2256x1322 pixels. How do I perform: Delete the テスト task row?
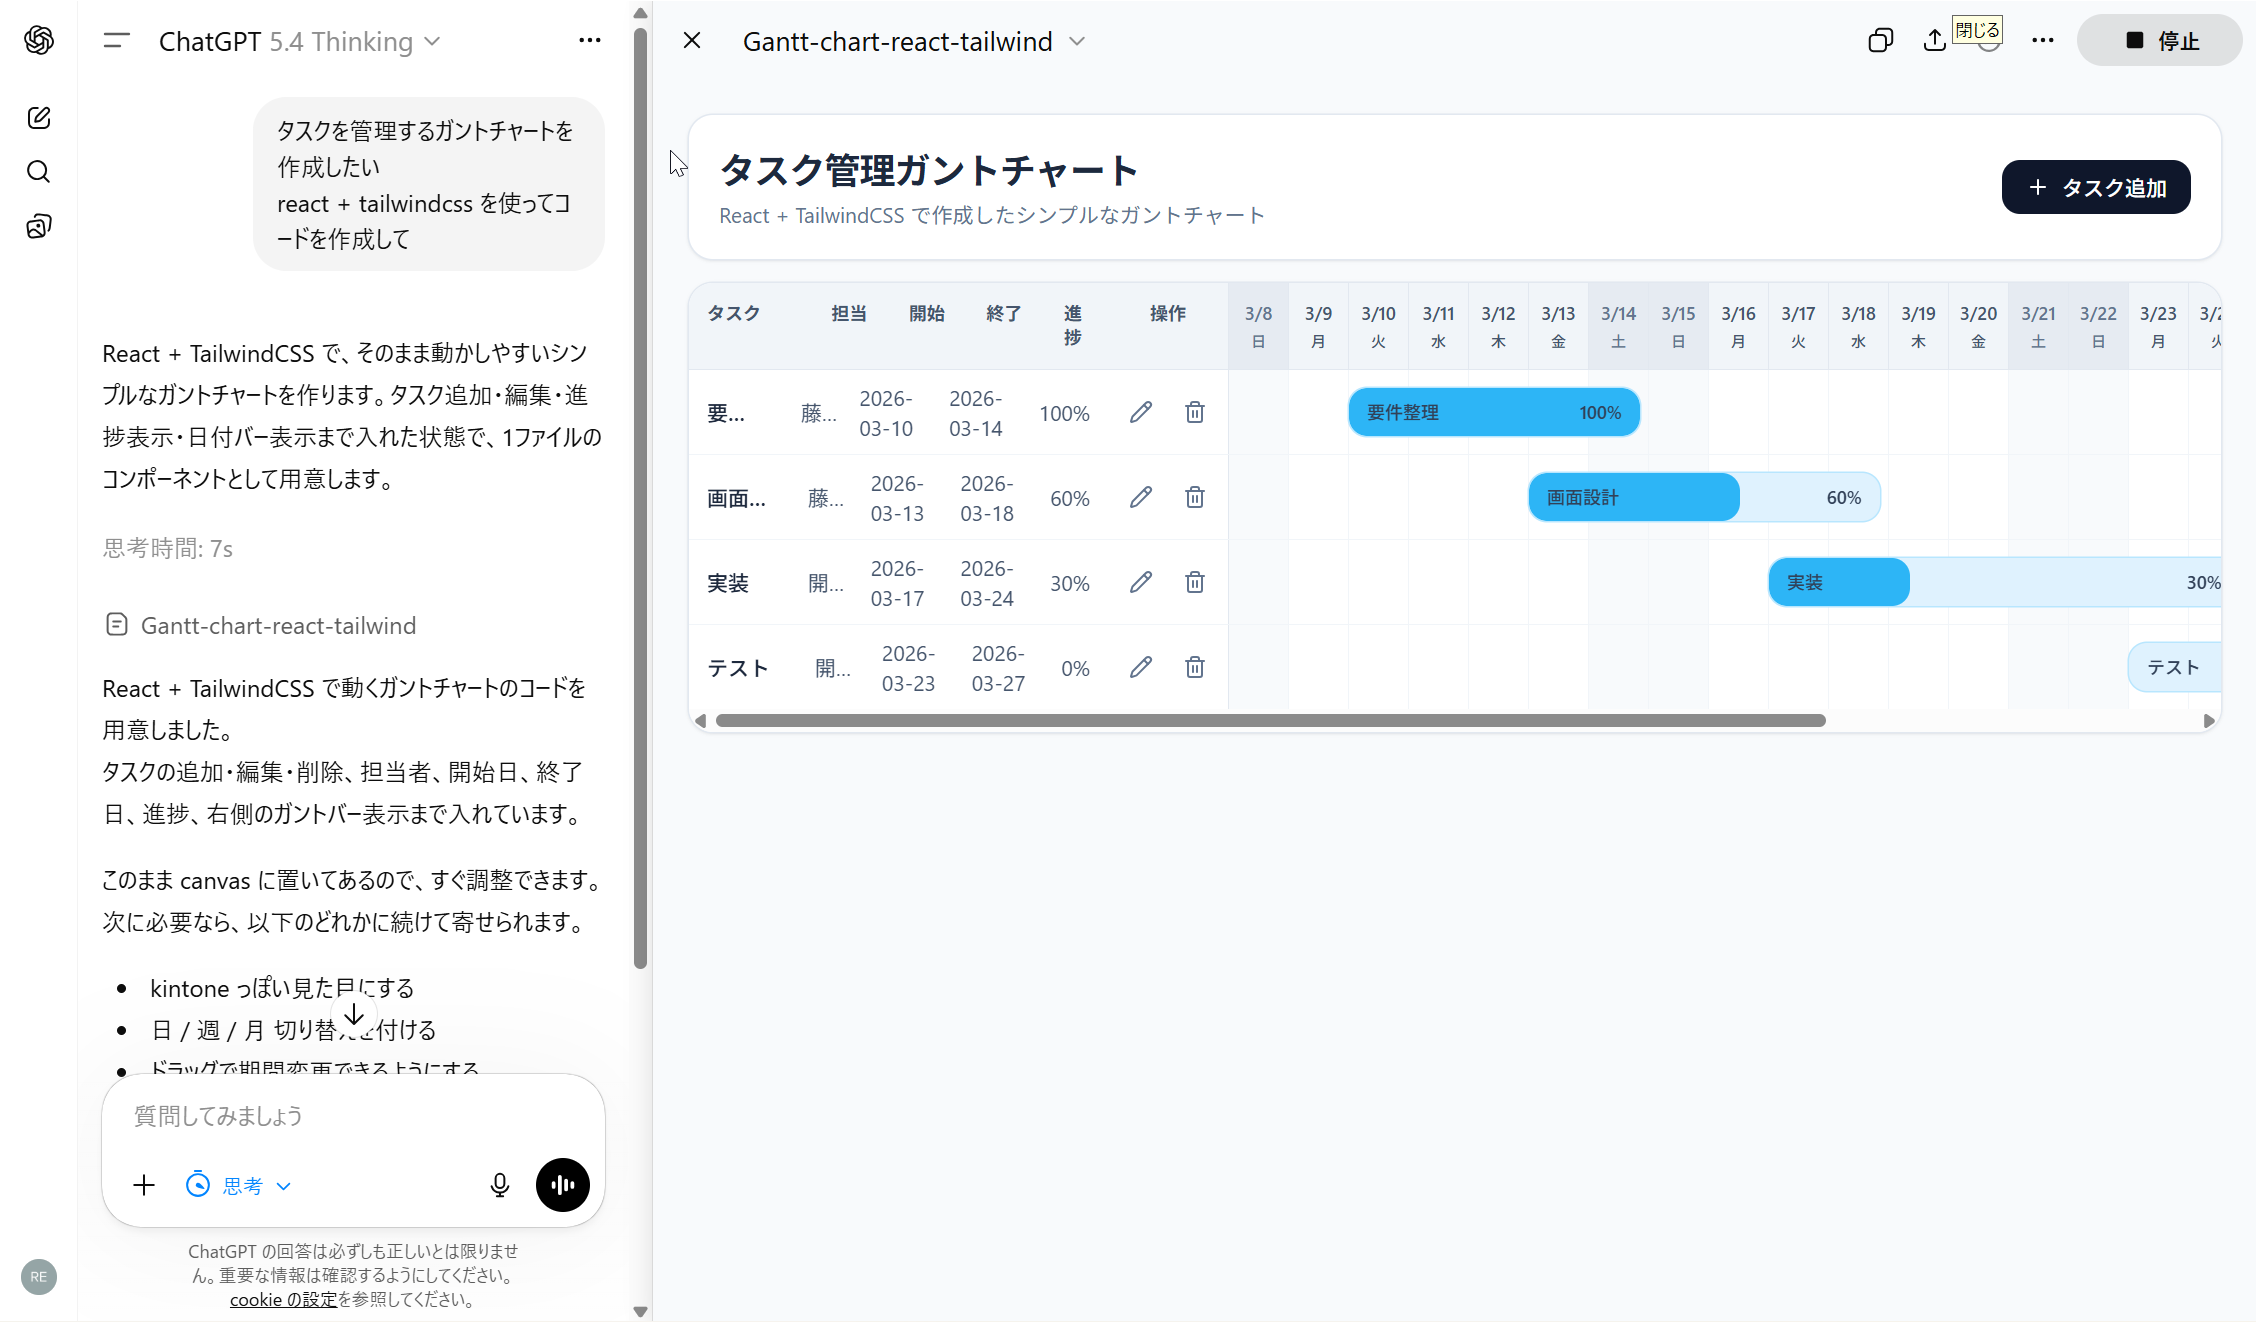[x=1195, y=668]
